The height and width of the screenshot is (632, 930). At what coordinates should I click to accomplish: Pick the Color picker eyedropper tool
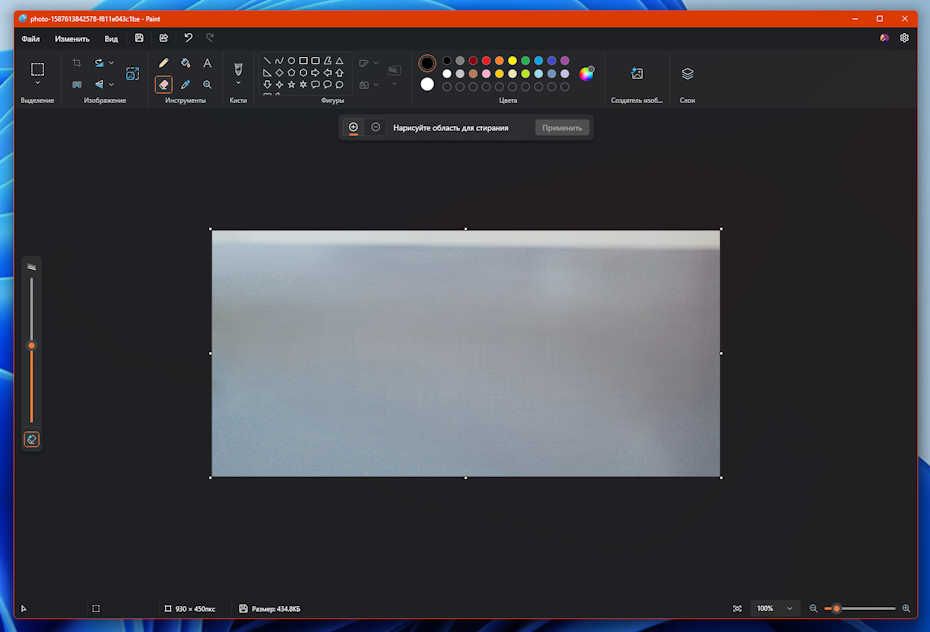[186, 85]
